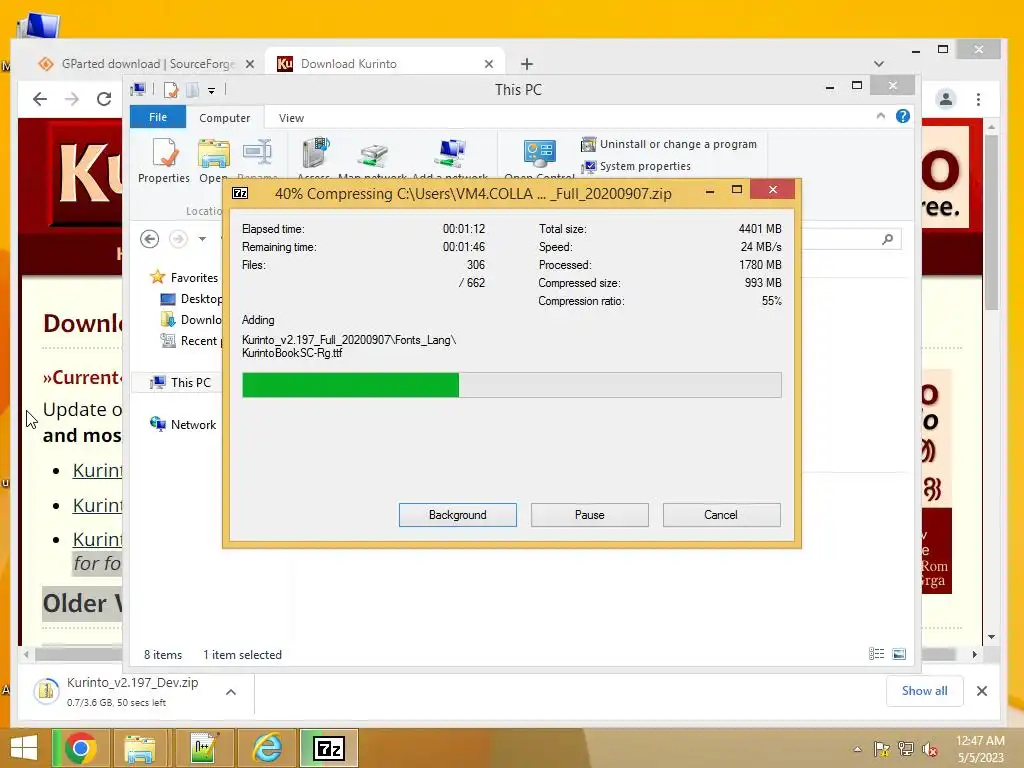1024x768 pixels.
Task: Show hidden tray icons arrow
Action: (857, 749)
